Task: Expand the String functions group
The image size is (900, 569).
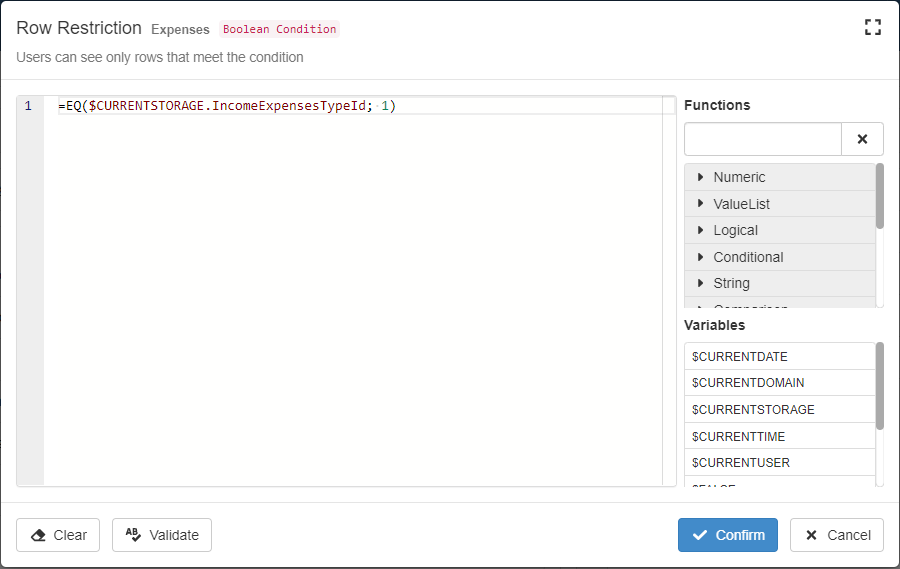Action: click(x=731, y=283)
